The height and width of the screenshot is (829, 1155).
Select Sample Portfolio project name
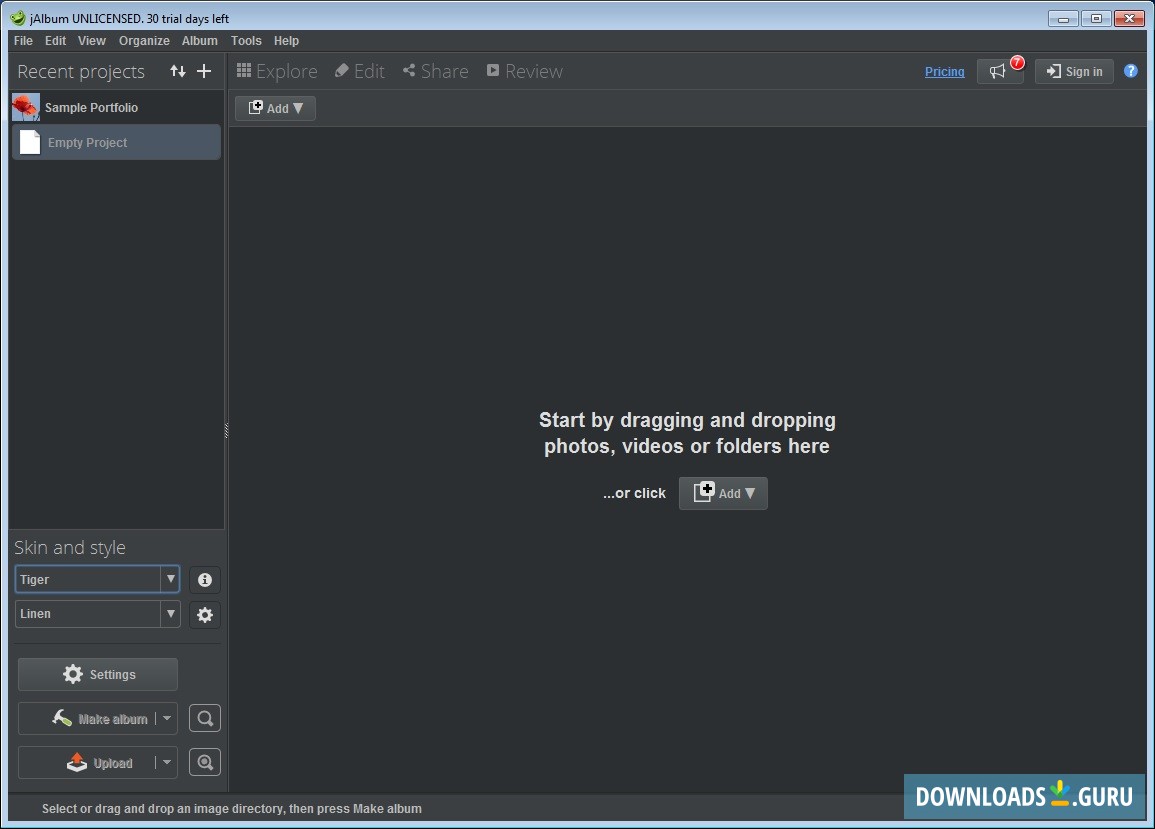[91, 108]
